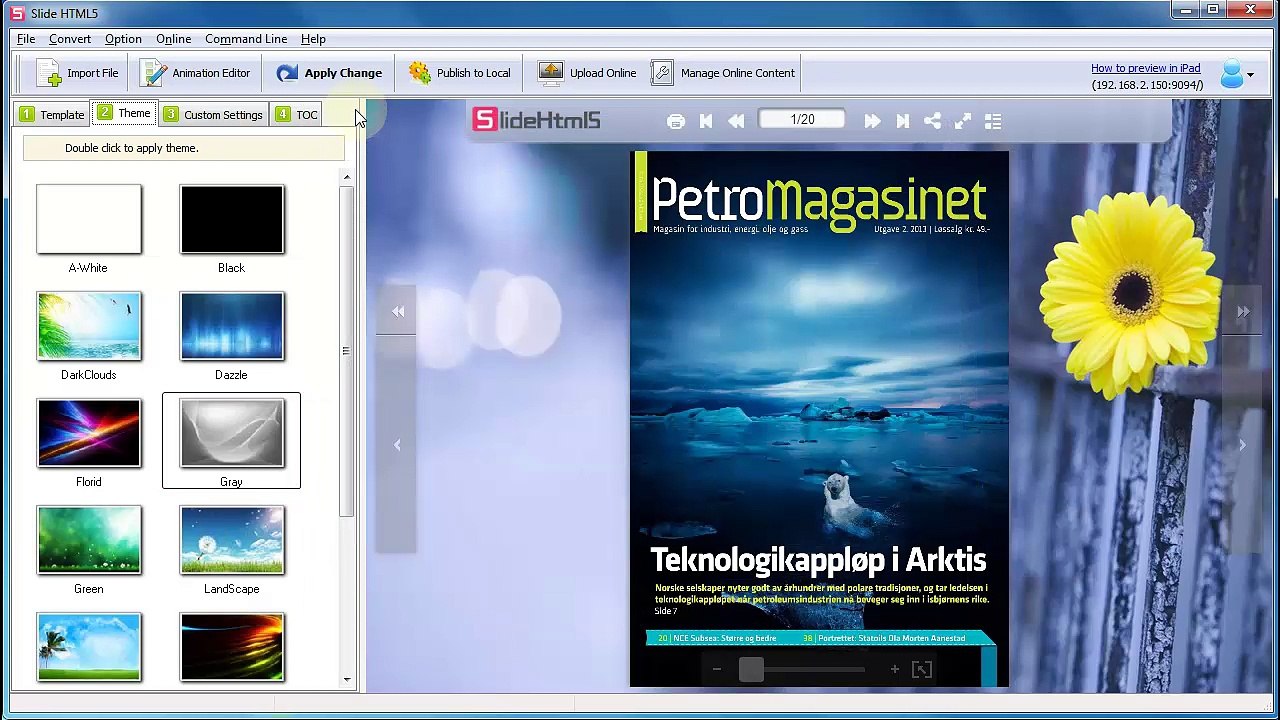
Task: Click the zoom out minus button
Action: pyautogui.click(x=716, y=670)
